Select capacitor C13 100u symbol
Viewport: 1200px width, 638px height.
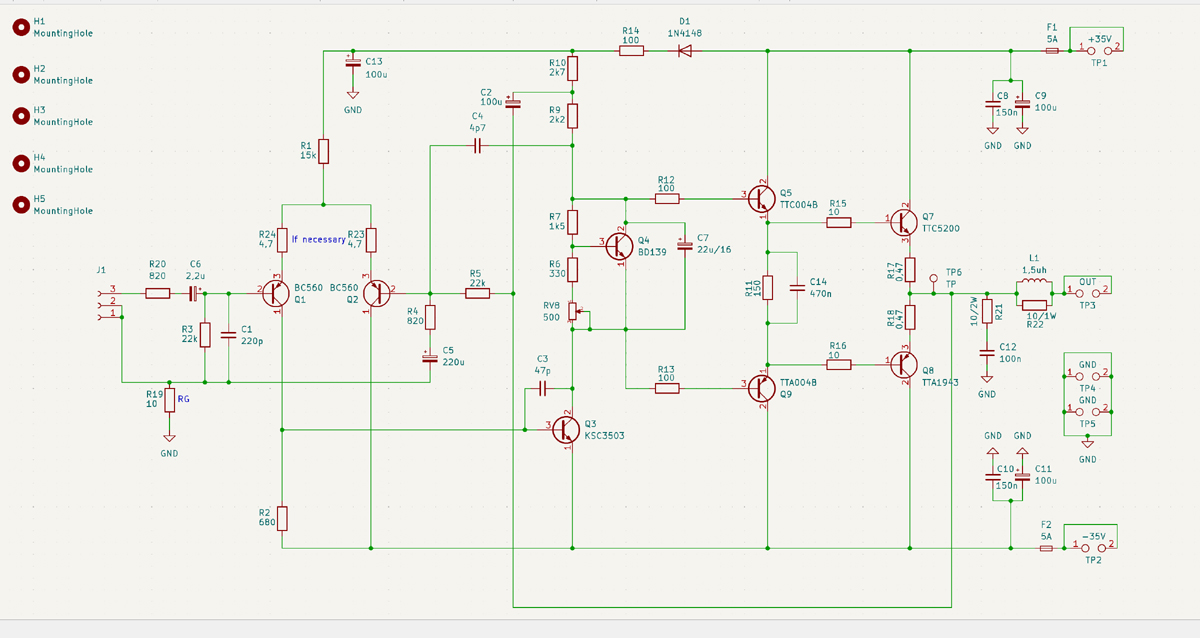point(351,64)
